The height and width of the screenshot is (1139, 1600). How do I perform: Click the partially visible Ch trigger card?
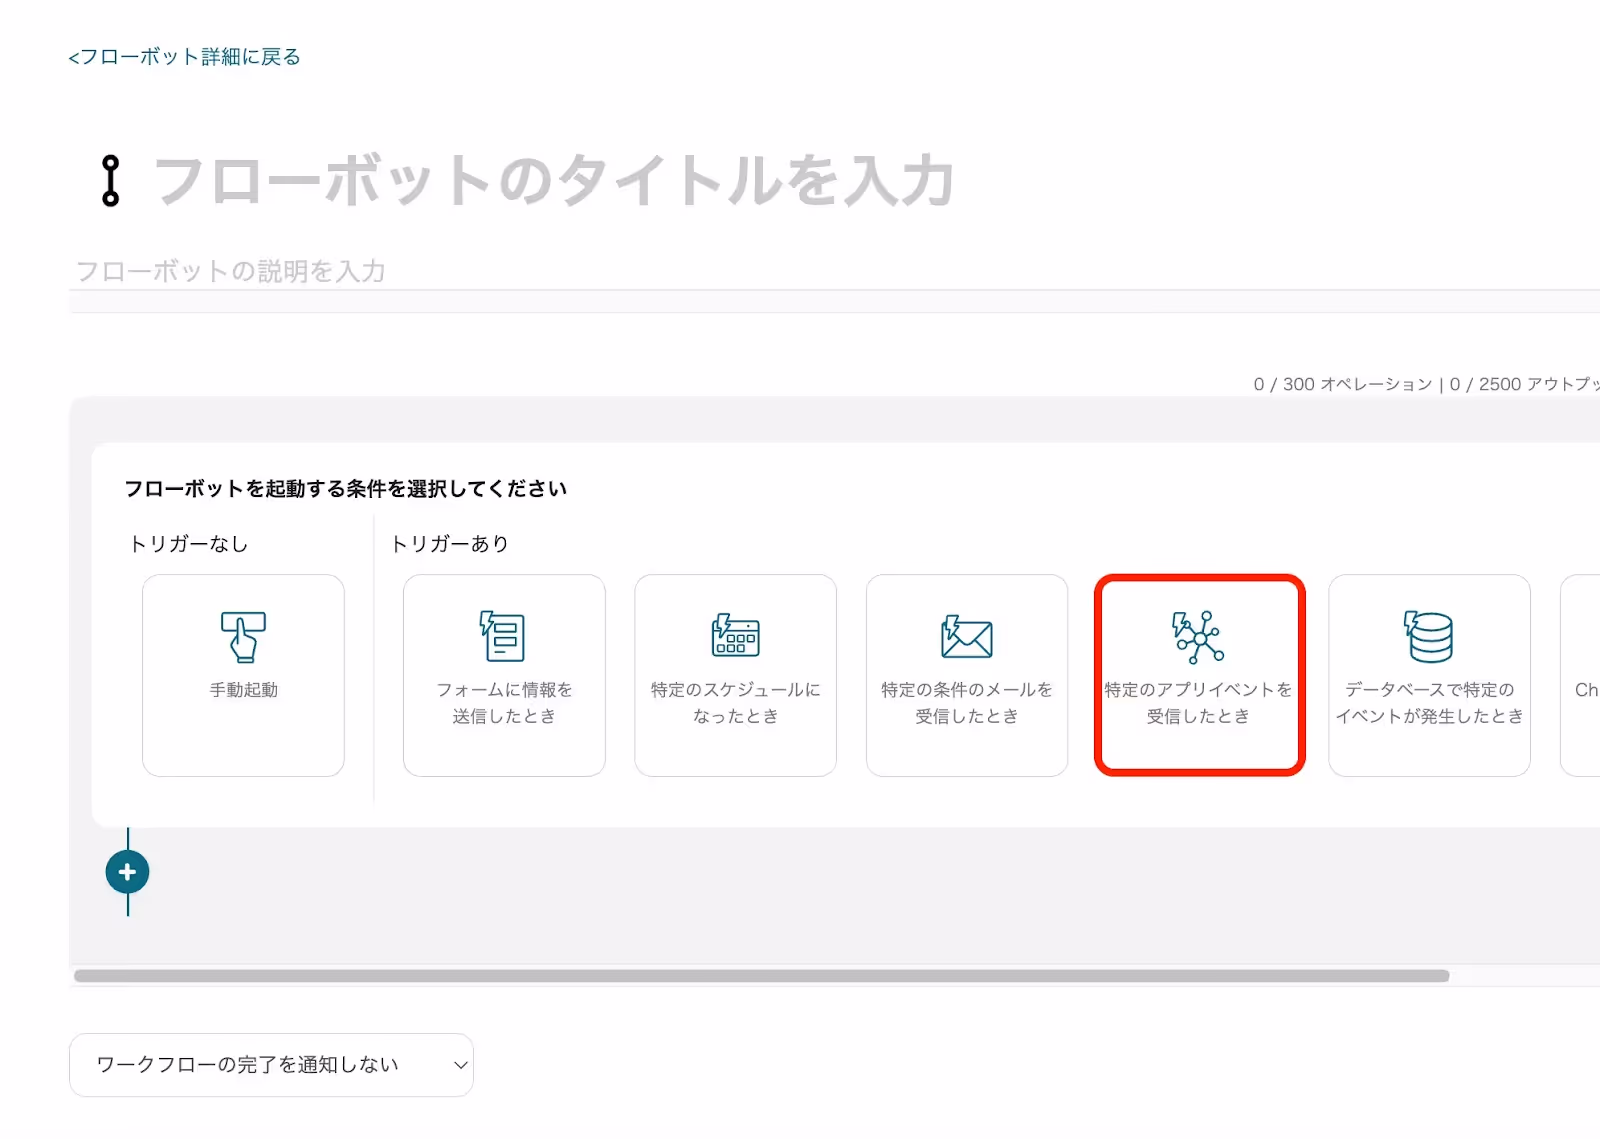coord(1581,675)
